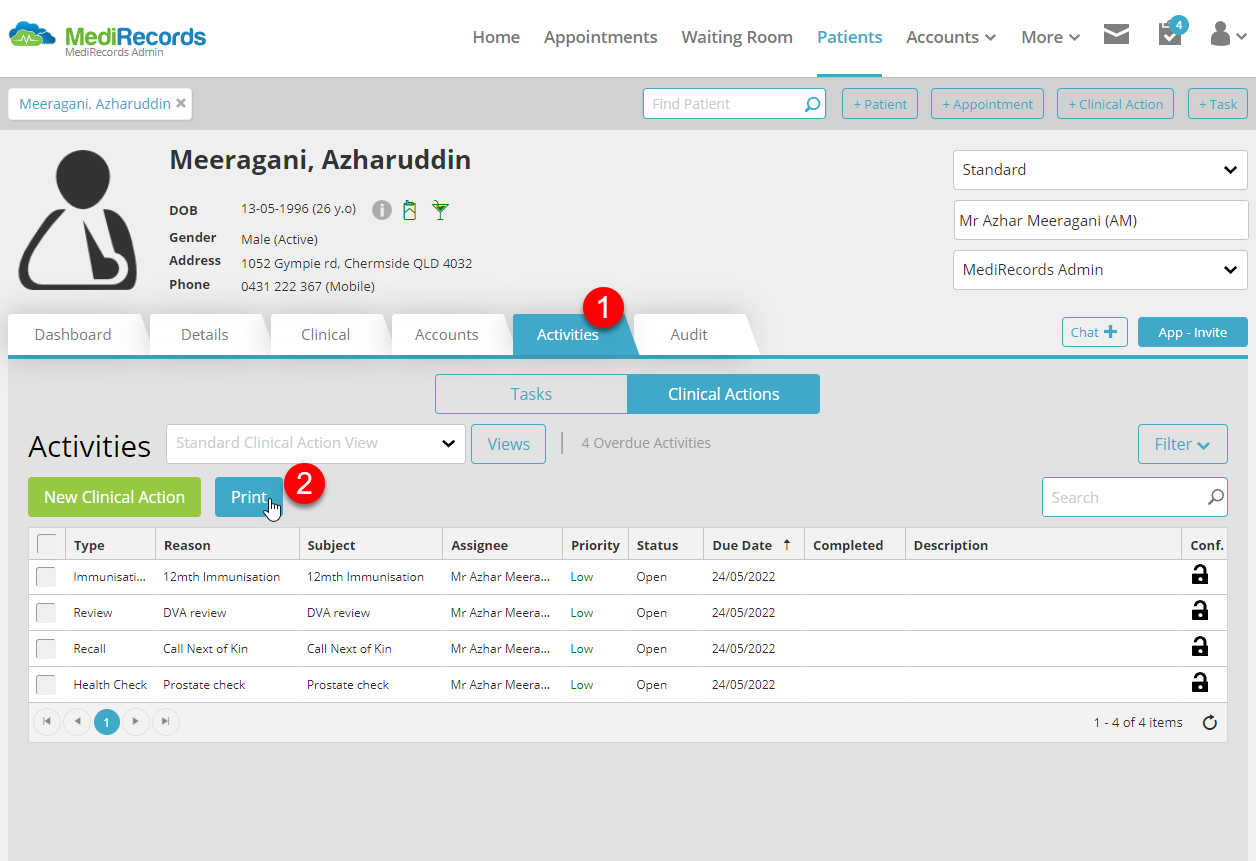Click the Views button

(509, 444)
